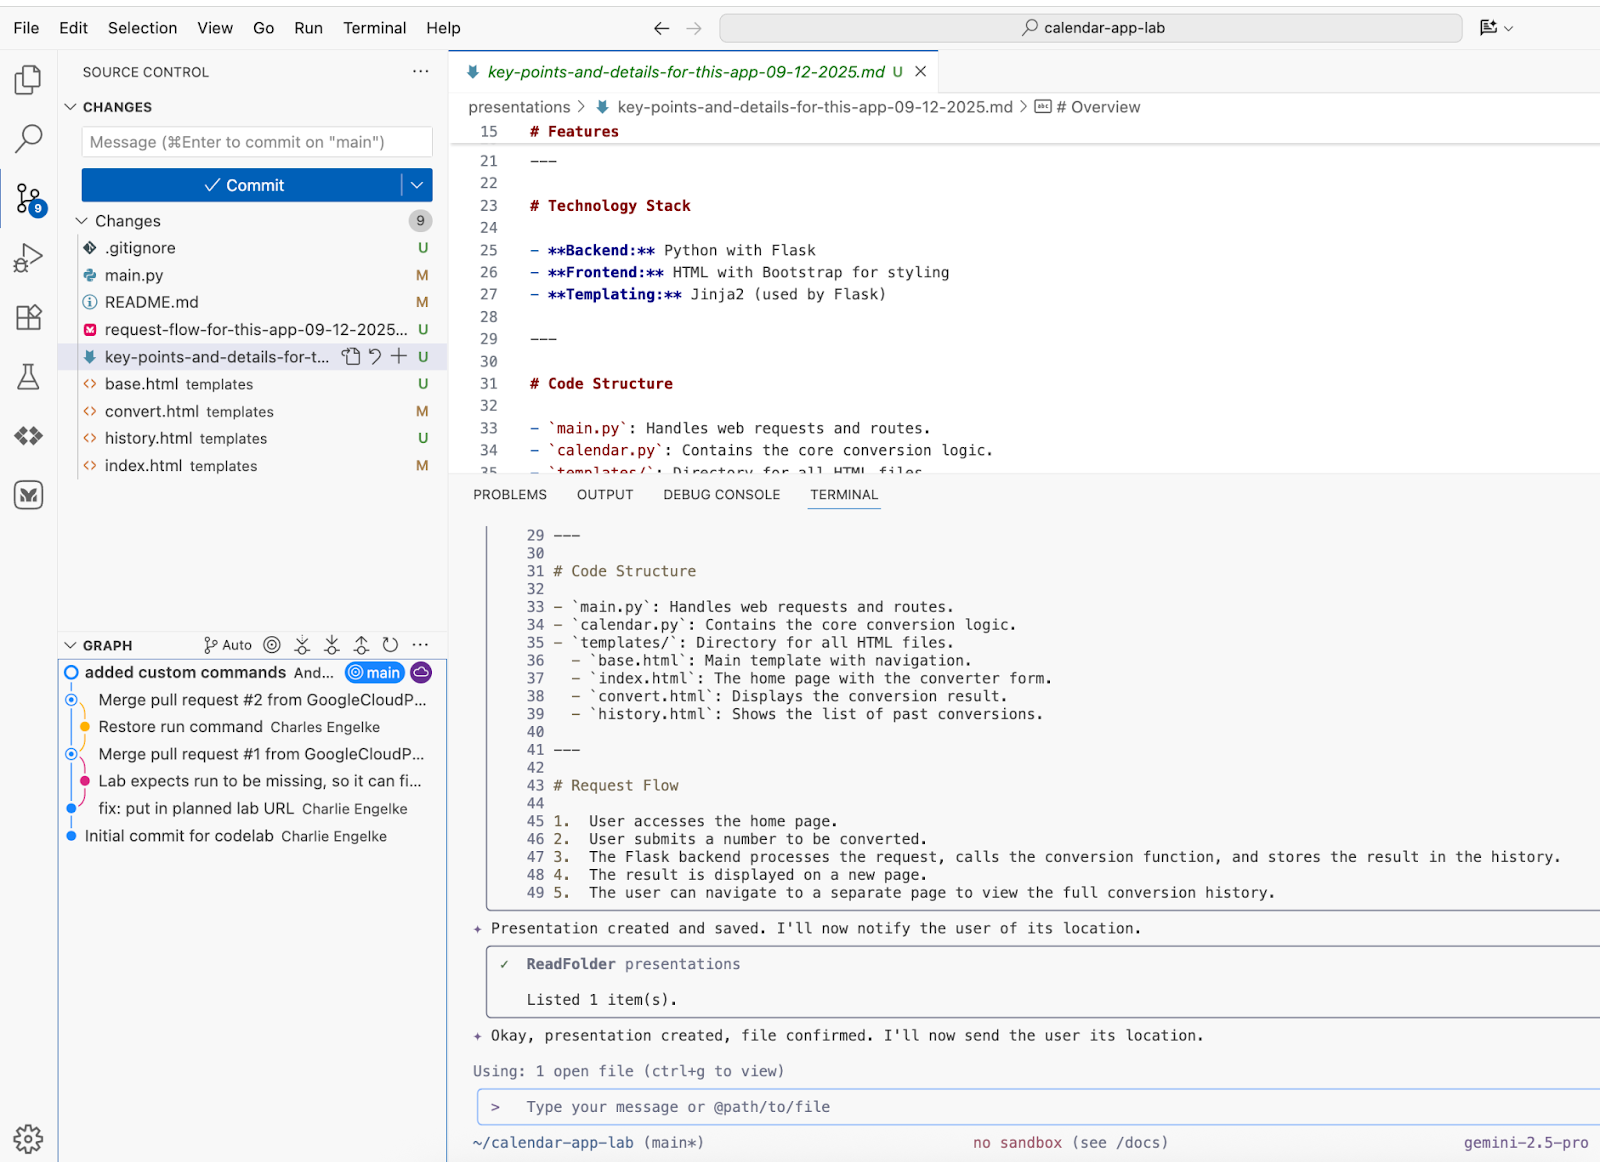Image resolution: width=1600 pixels, height=1162 pixels.
Task: Switch to the PROBLEMS panel tab
Action: [x=510, y=494]
